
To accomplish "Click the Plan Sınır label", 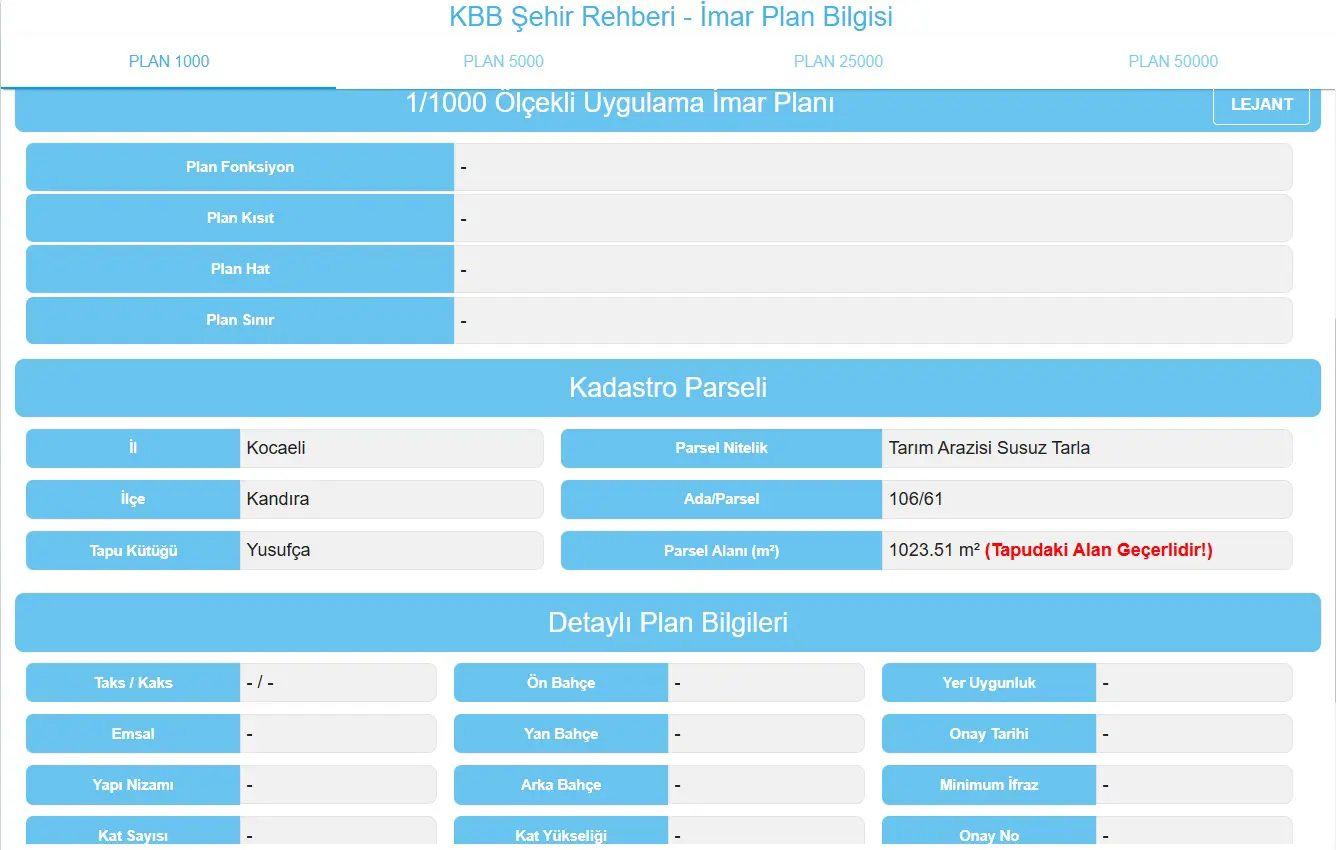I will (240, 320).
